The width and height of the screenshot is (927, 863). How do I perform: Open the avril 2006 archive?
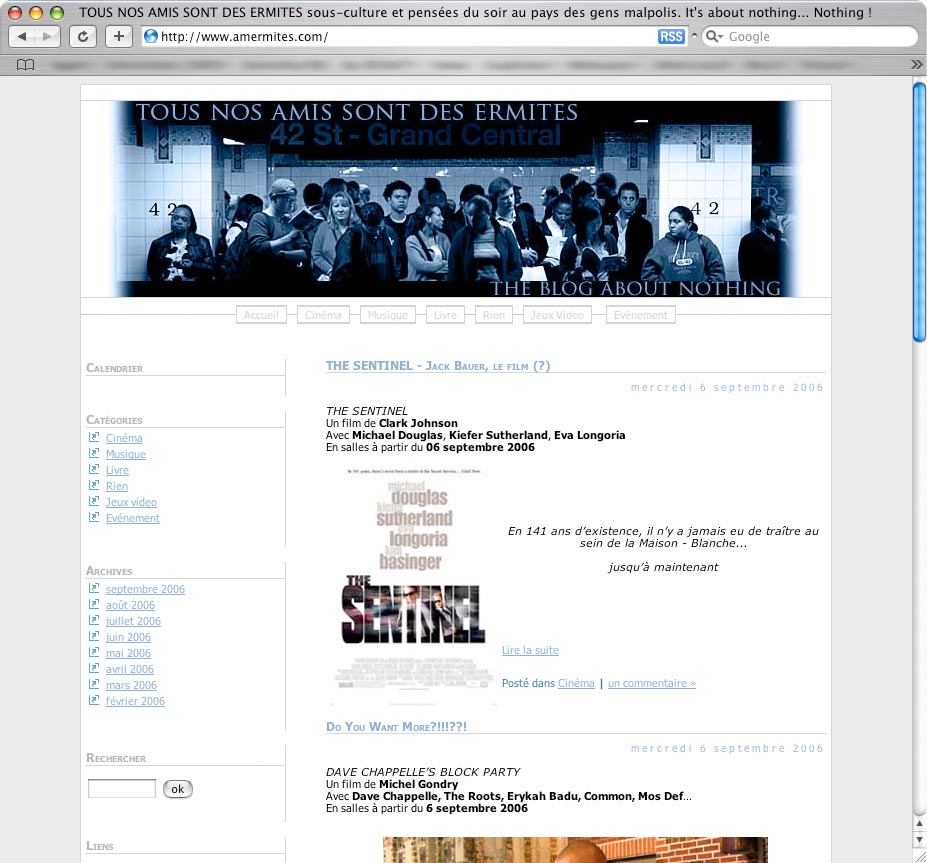point(129,669)
